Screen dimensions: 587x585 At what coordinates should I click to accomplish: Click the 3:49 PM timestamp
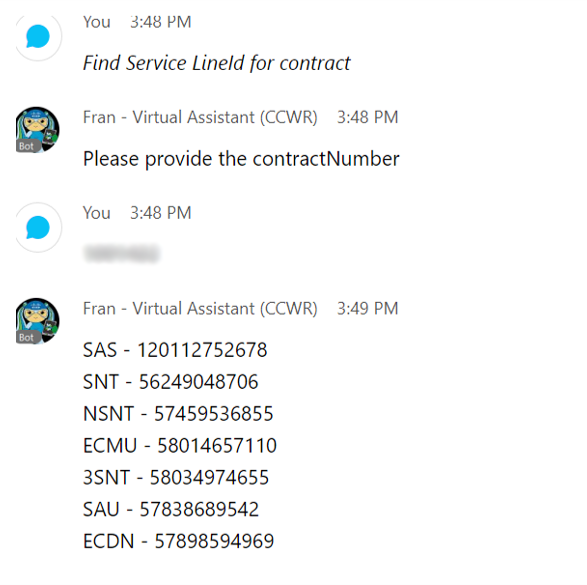tap(368, 308)
